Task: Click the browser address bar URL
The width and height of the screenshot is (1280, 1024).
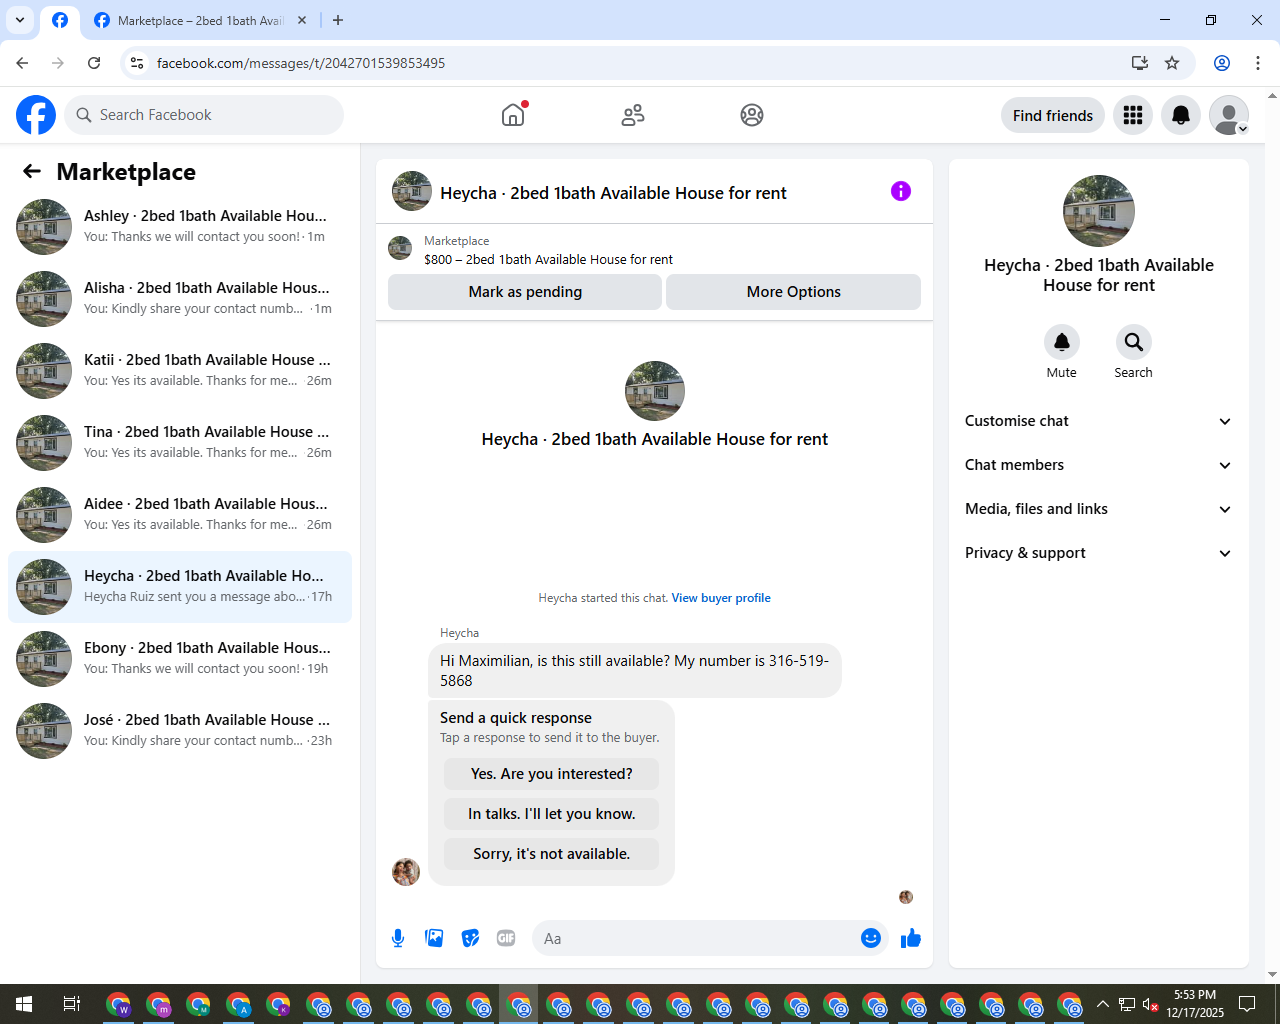Action: click(x=301, y=63)
